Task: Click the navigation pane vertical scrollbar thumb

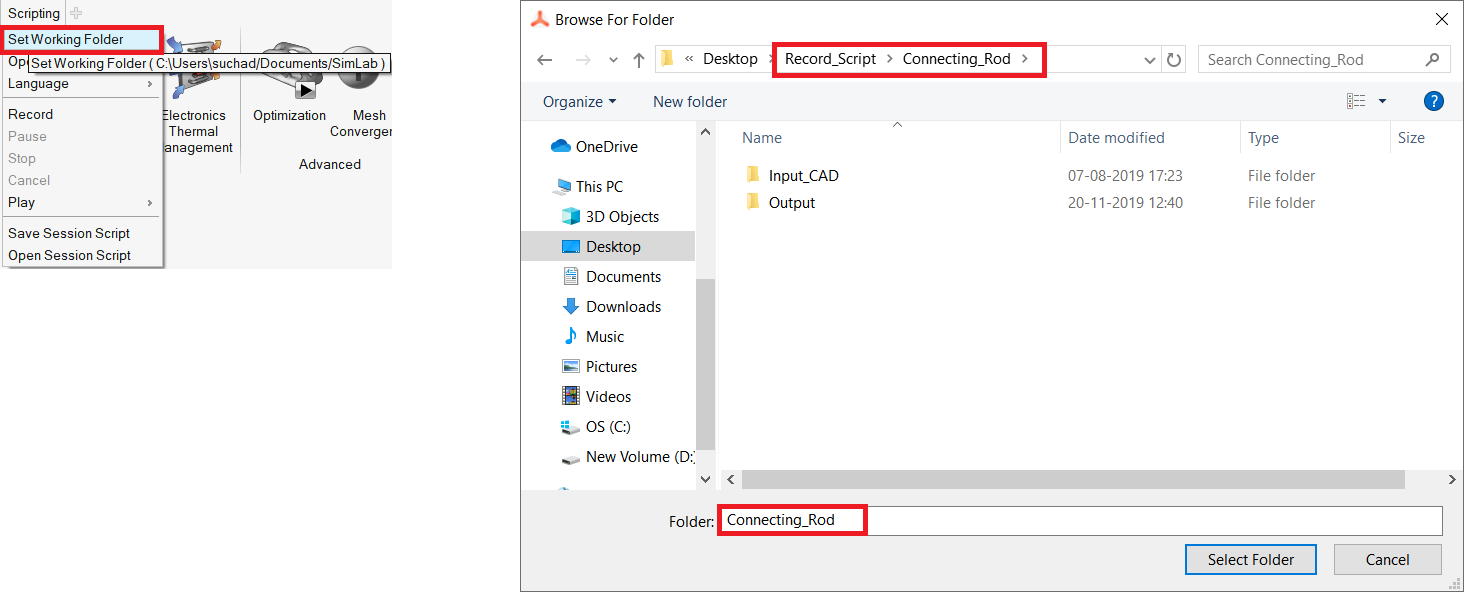Action: point(706,365)
